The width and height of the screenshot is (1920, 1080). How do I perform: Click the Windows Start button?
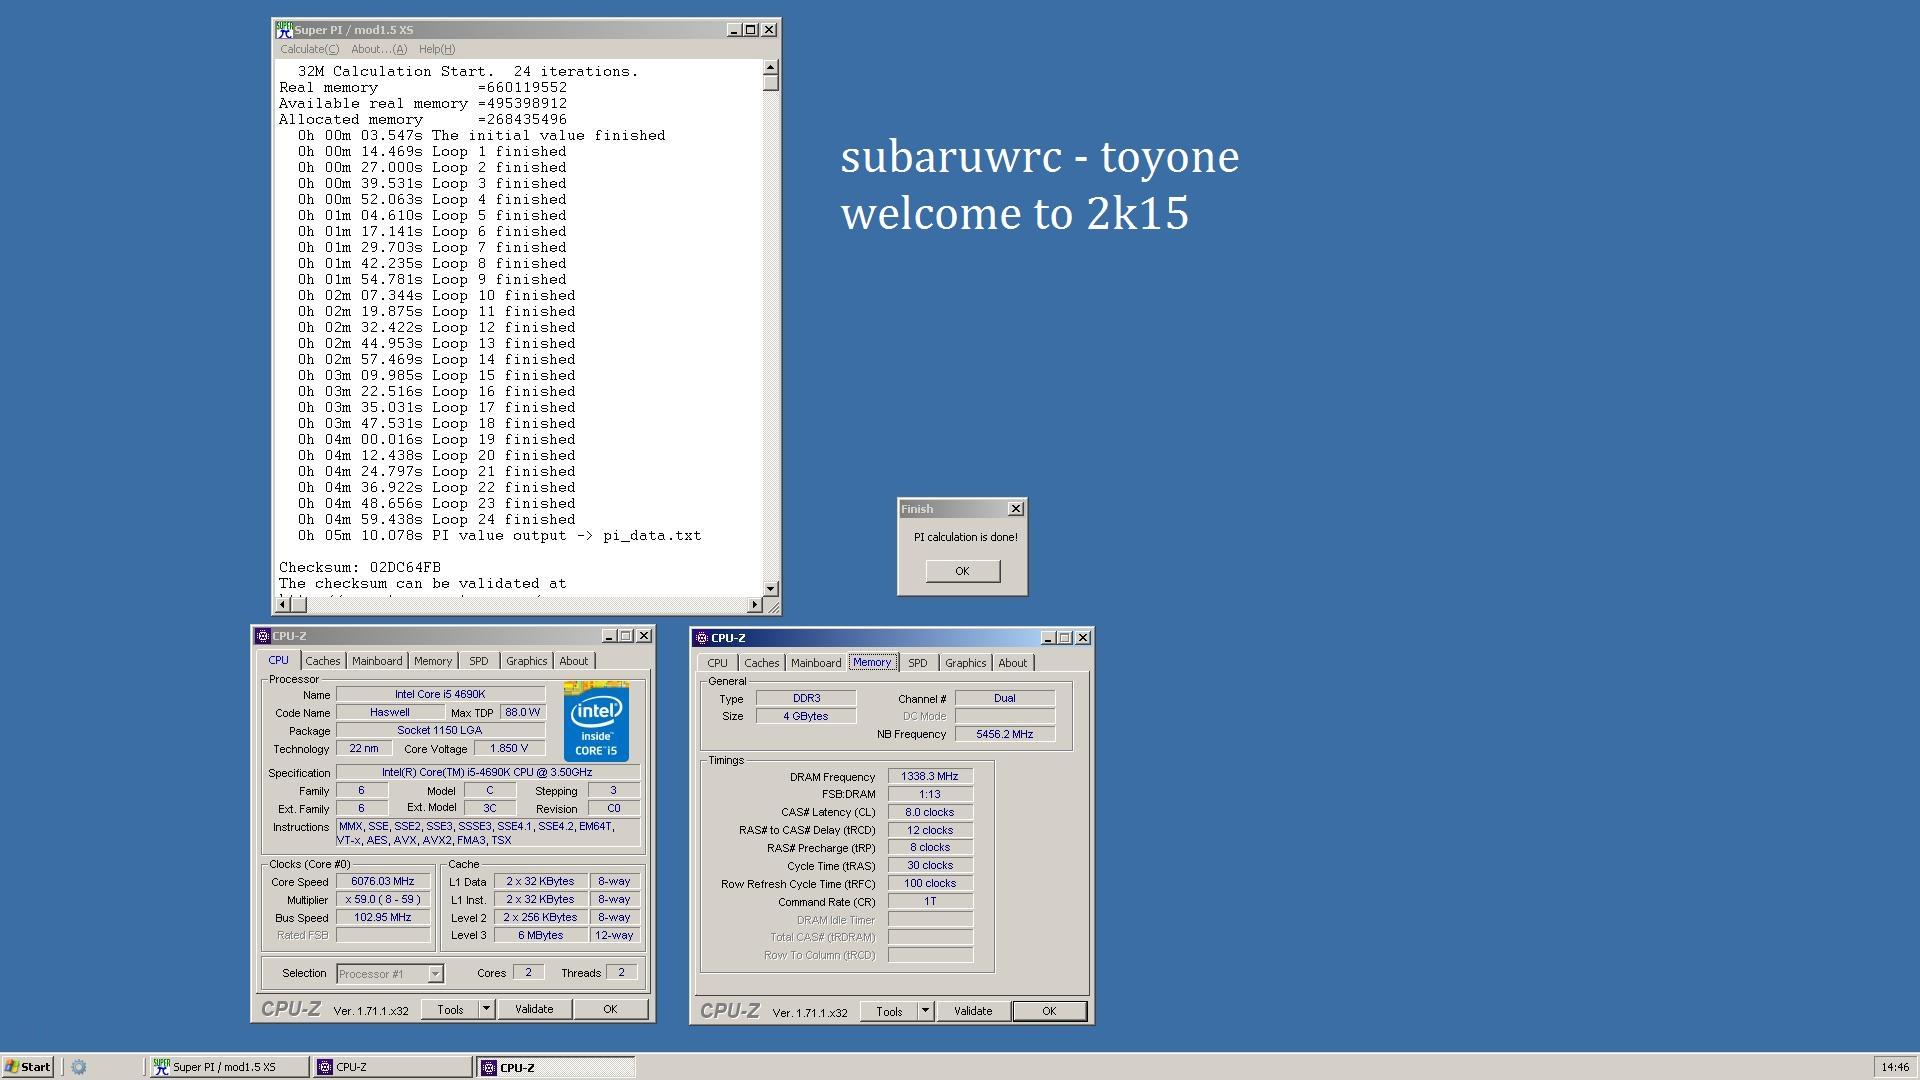27,1067
